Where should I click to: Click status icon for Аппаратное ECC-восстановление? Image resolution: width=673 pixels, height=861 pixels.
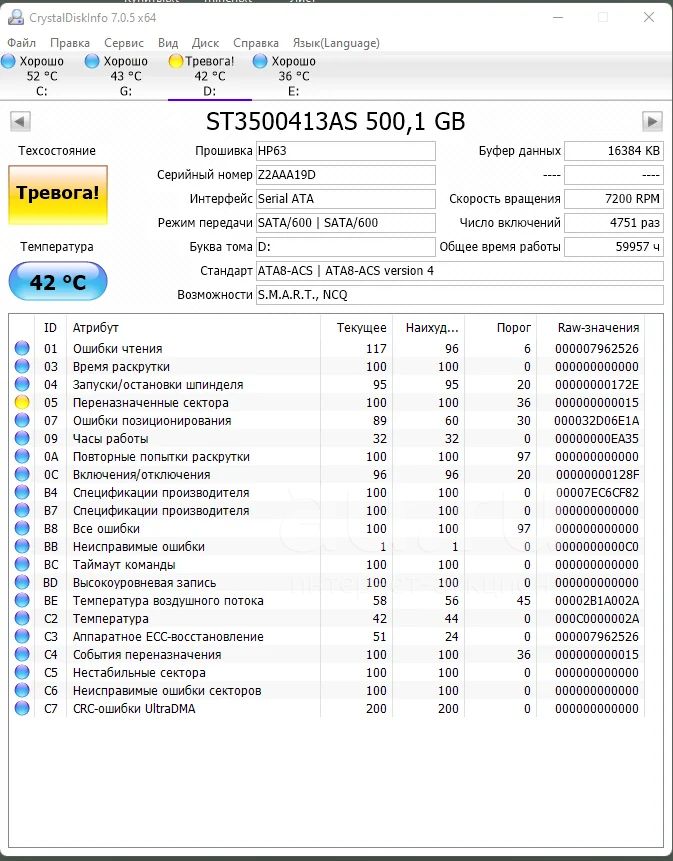(22, 636)
